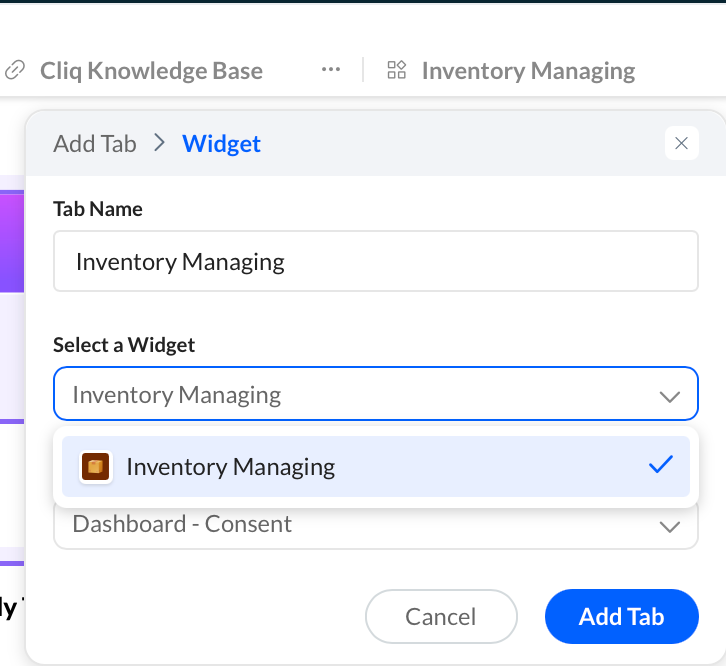Click the breadcrumb arrow after Add Tab
The height and width of the screenshot is (666, 726).
pos(159,143)
